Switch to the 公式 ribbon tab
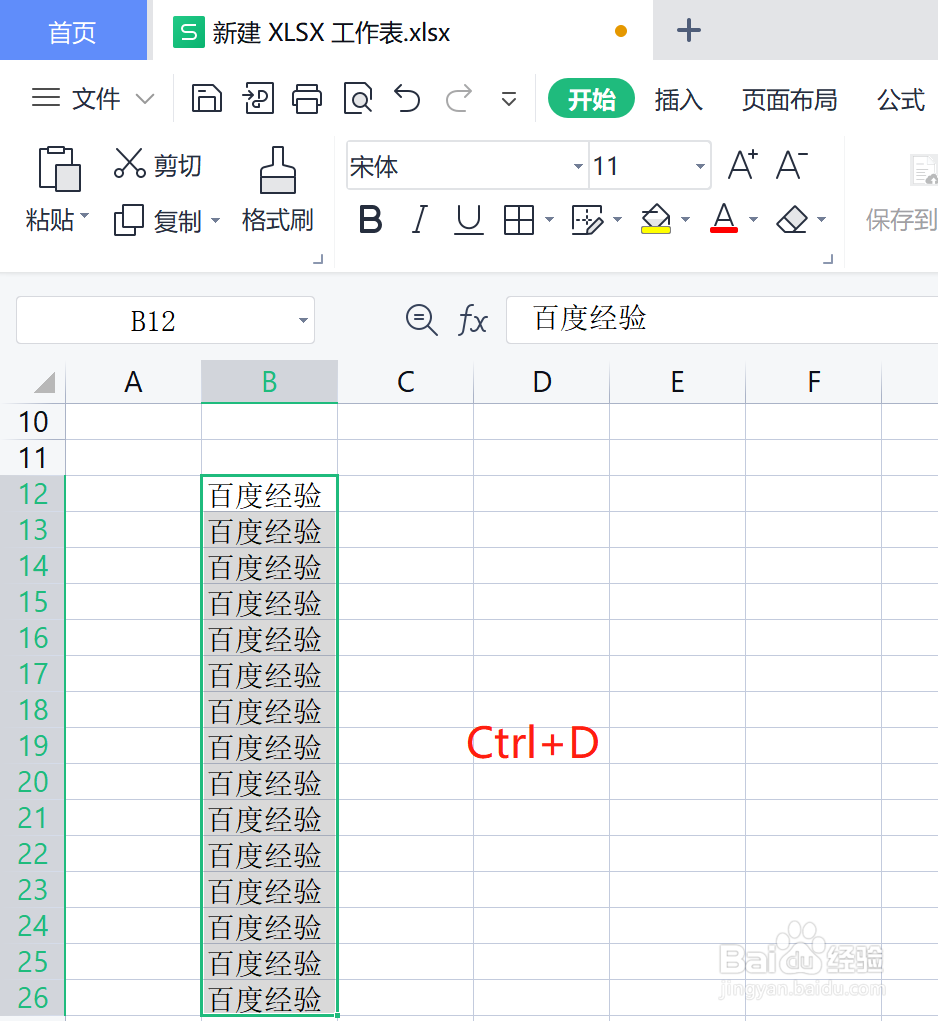The image size is (938, 1021). coord(901,100)
